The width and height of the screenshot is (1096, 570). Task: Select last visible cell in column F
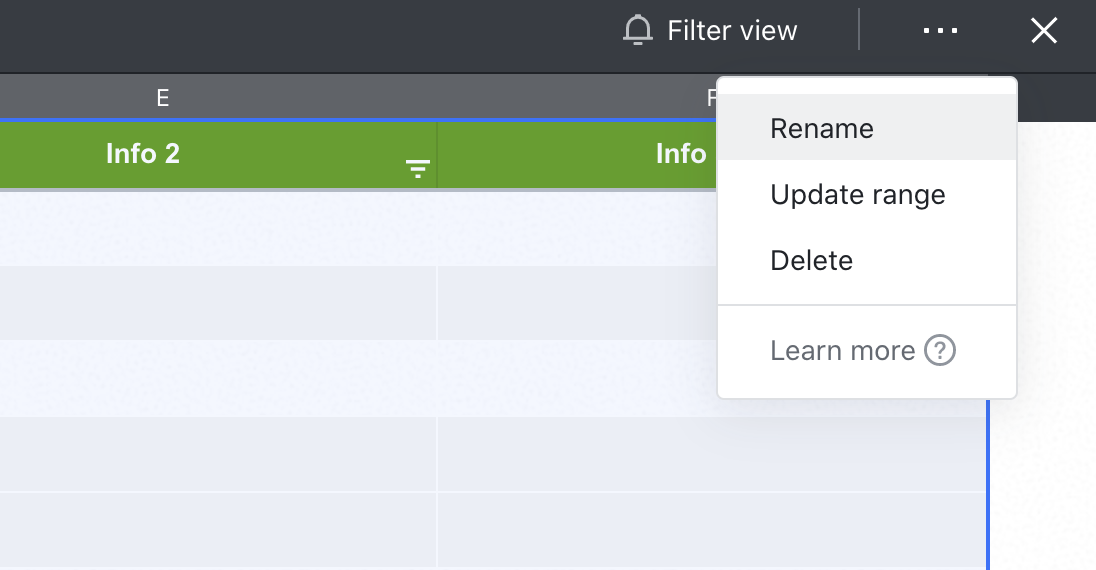click(710, 530)
